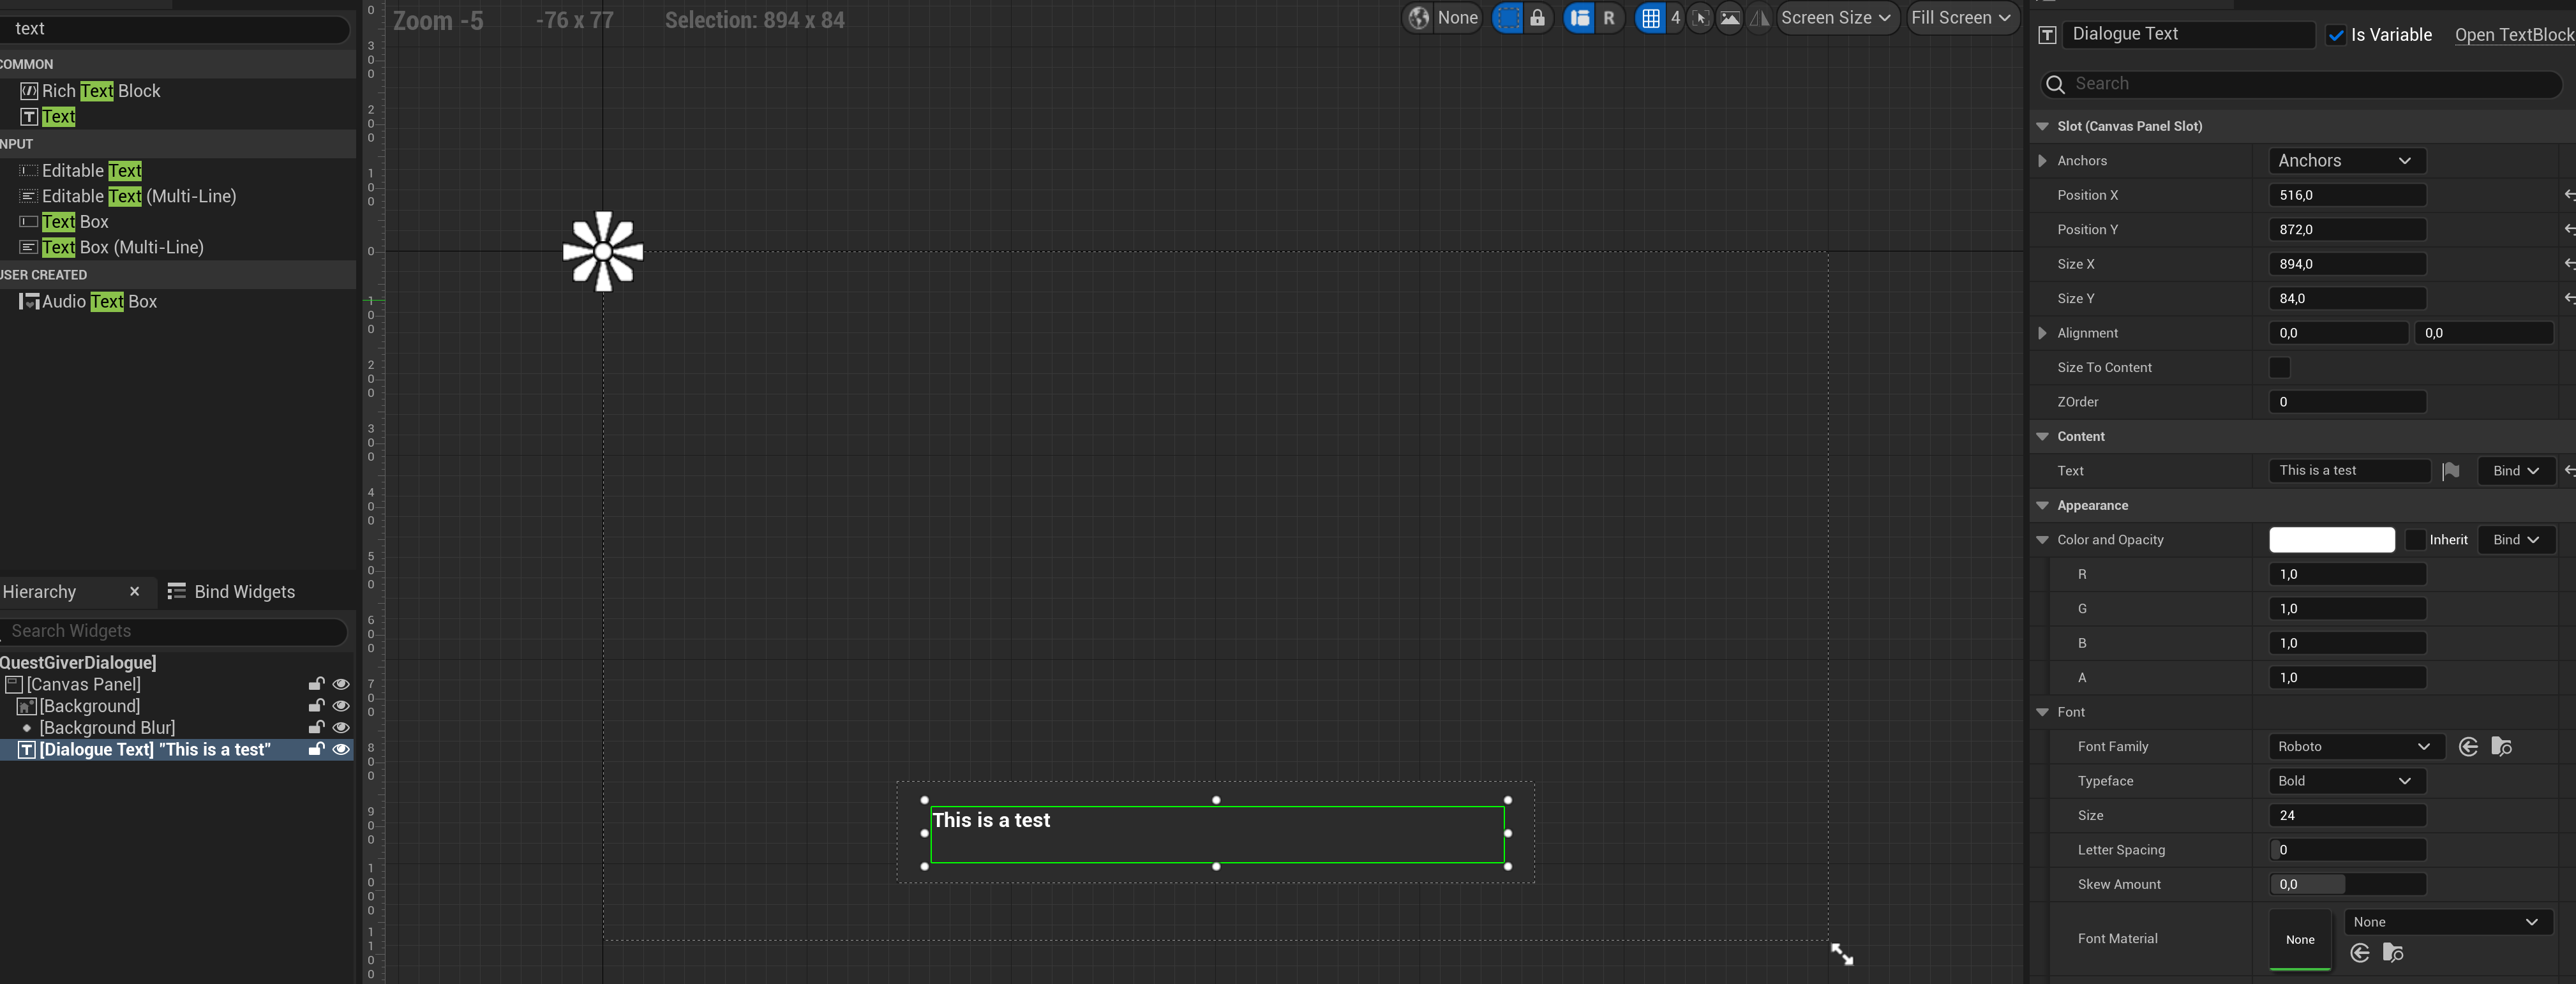Select the Hierarchy tab

[x=40, y=592]
